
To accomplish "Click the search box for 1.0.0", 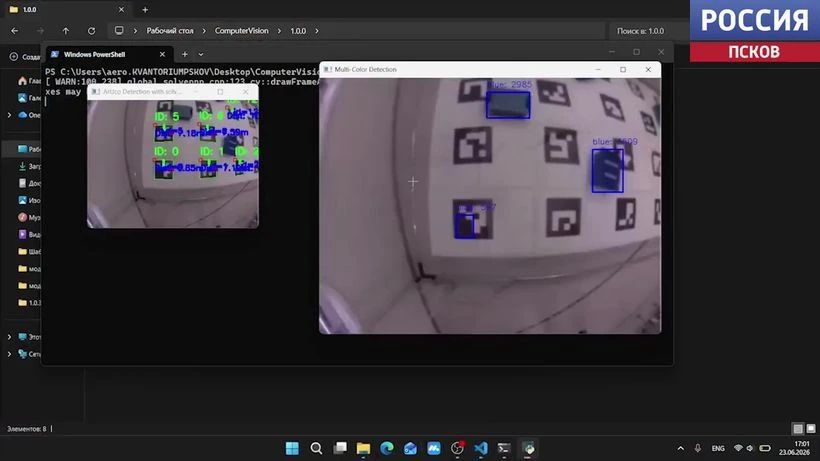I will point(647,31).
